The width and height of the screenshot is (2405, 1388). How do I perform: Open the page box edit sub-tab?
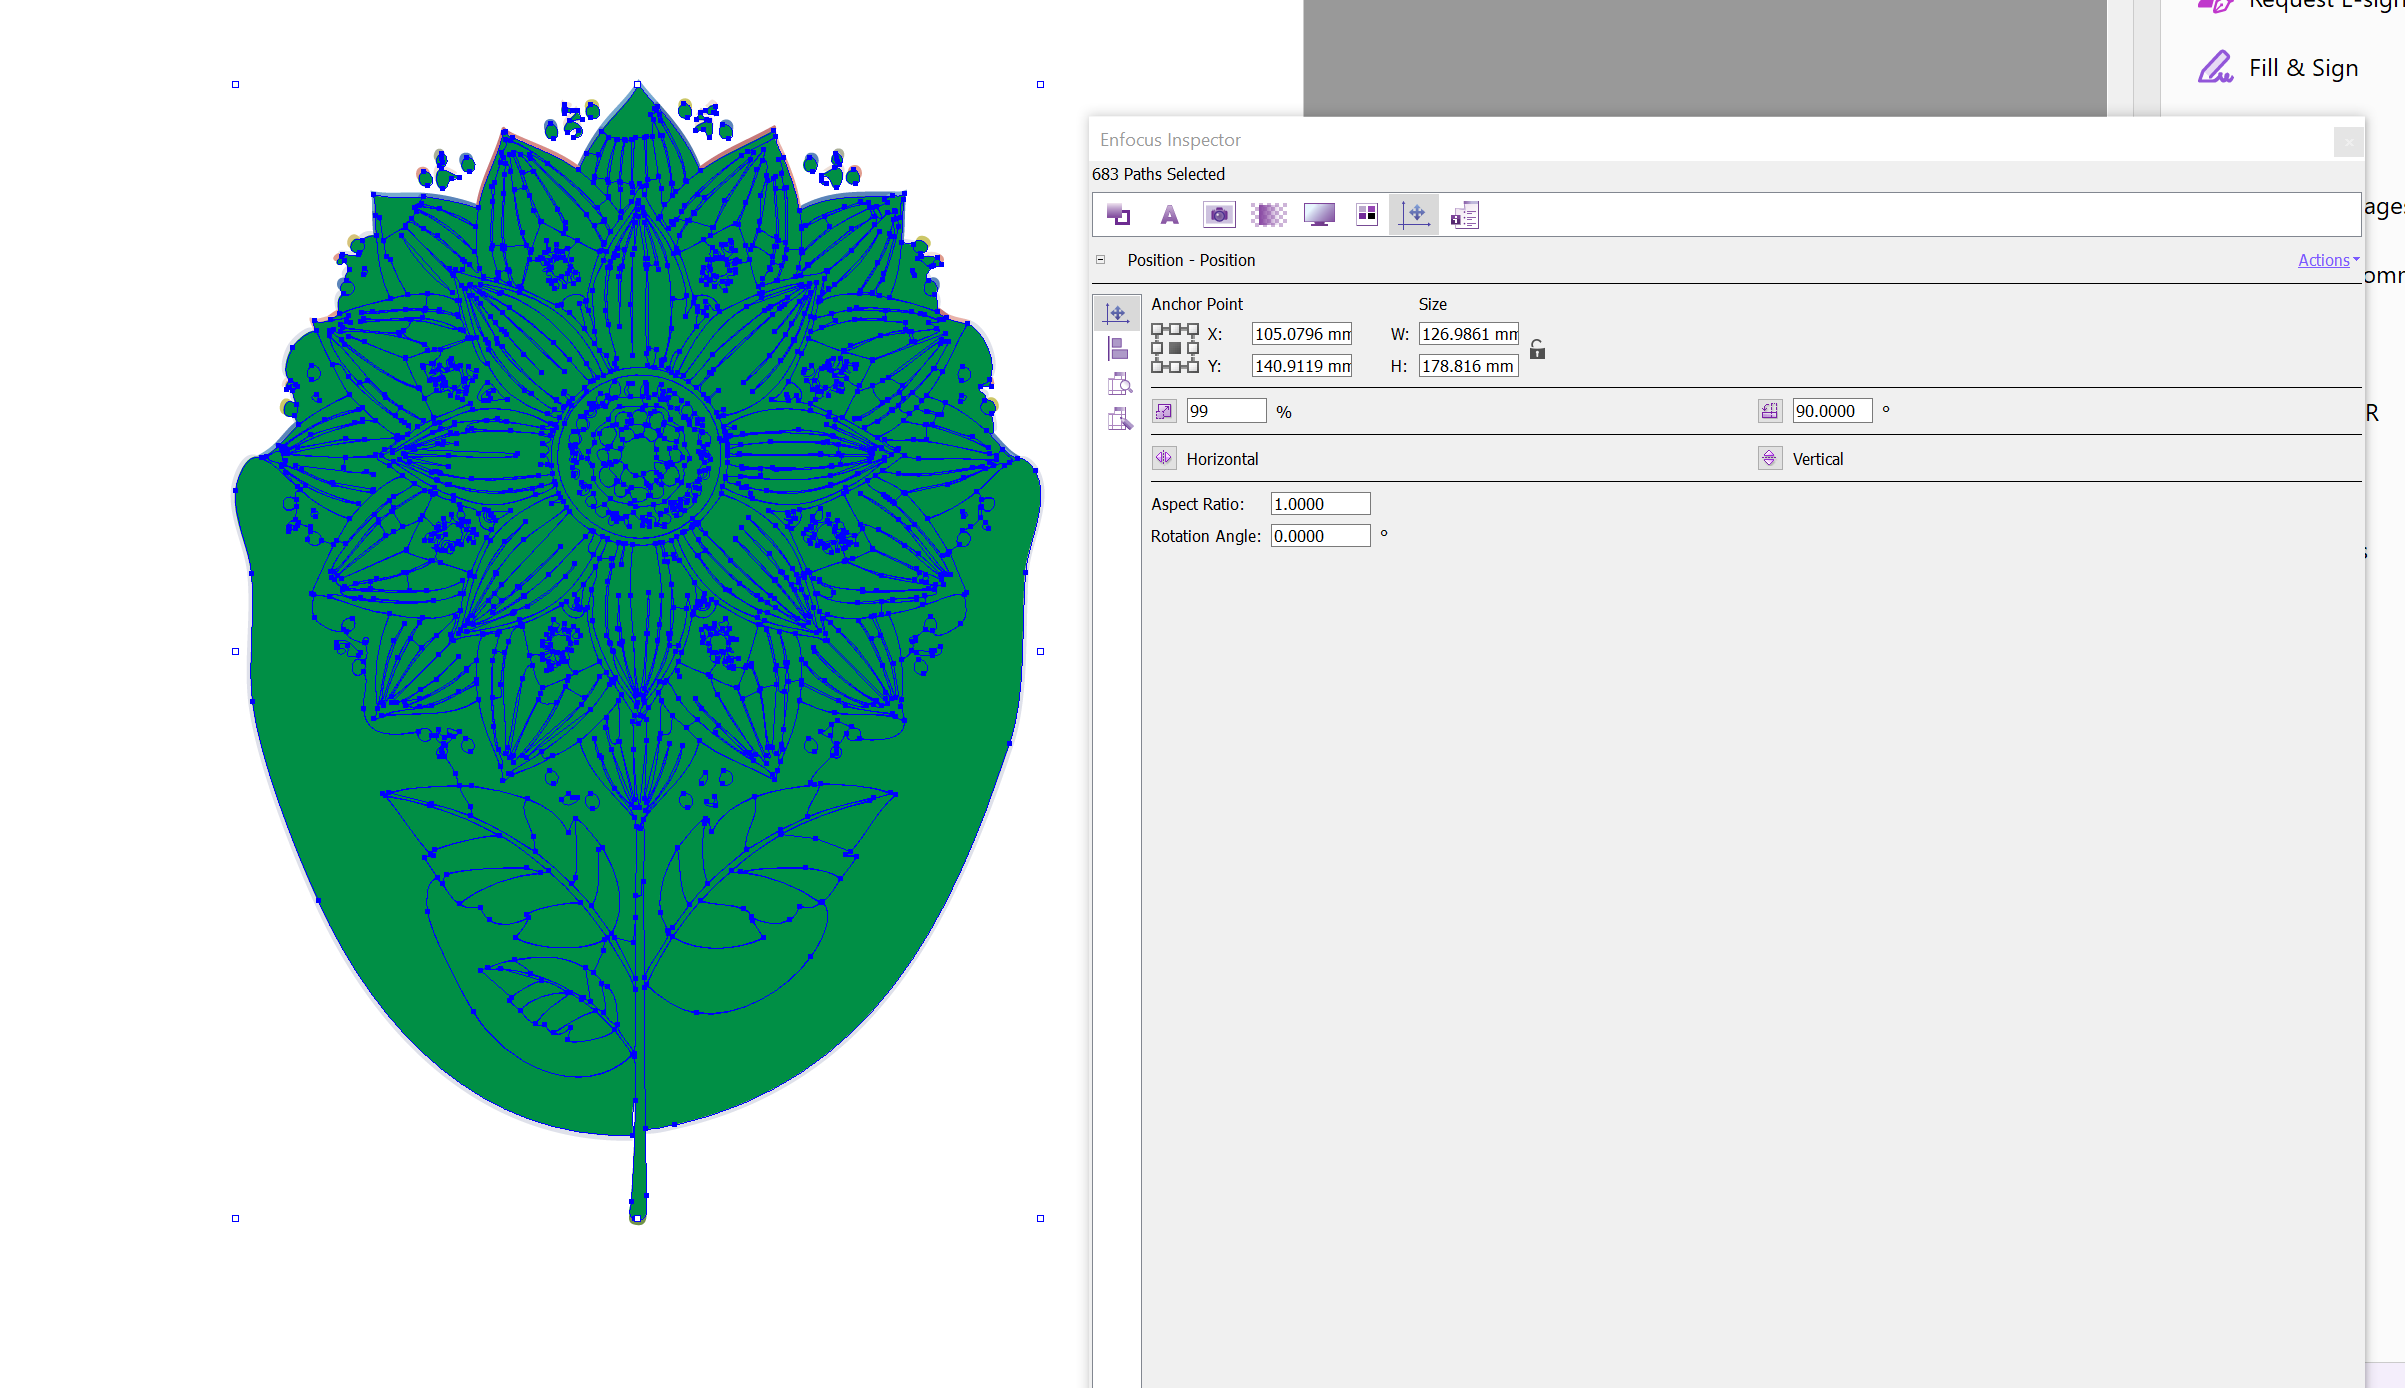click(x=1119, y=419)
